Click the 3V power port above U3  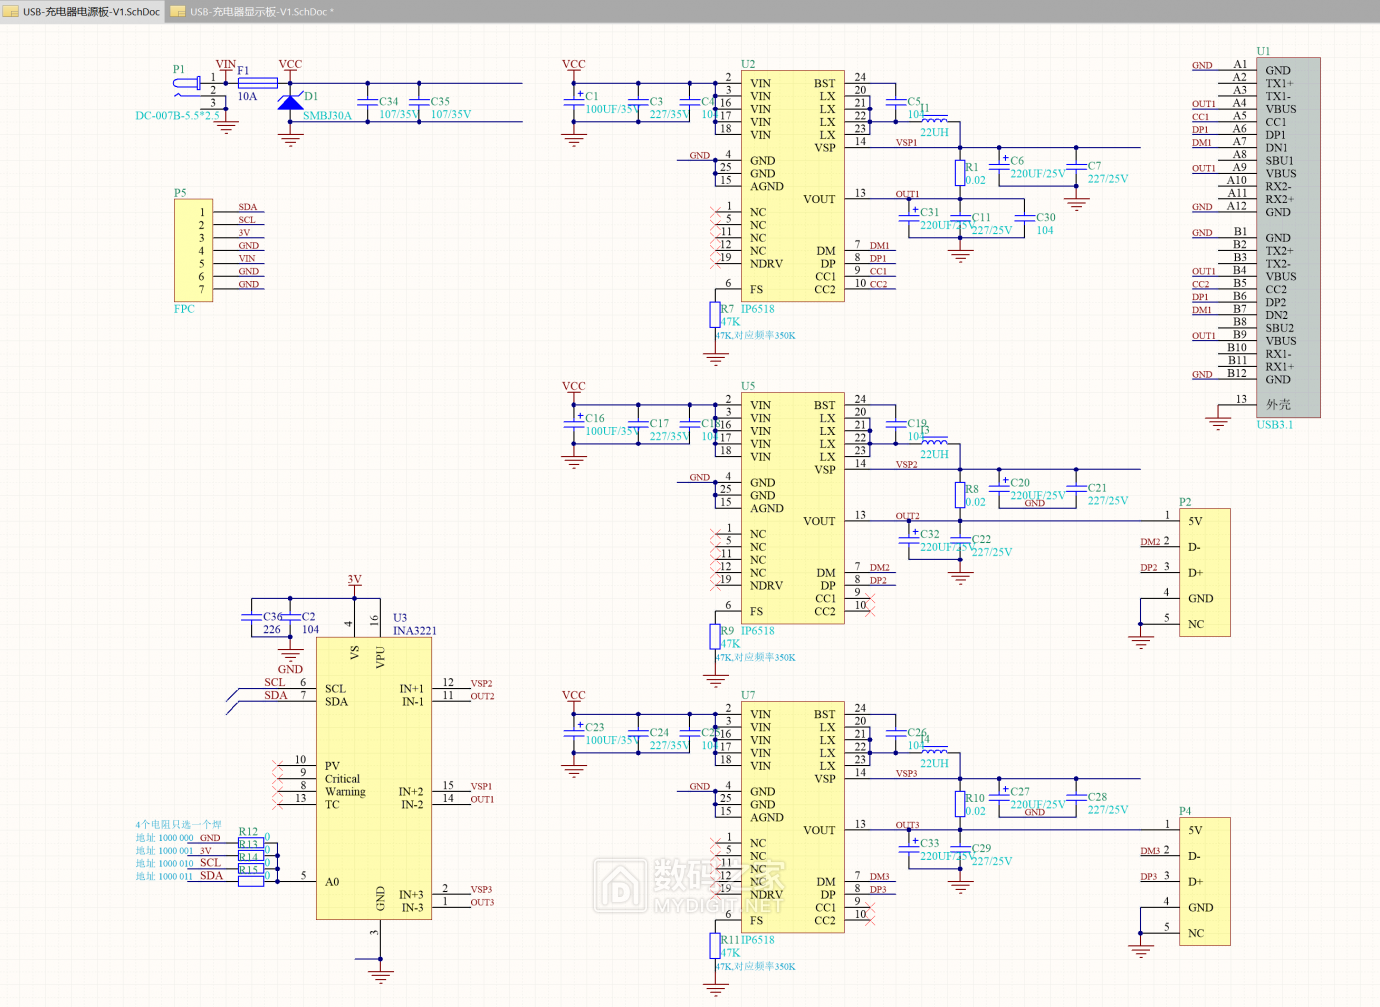pyautogui.click(x=354, y=582)
